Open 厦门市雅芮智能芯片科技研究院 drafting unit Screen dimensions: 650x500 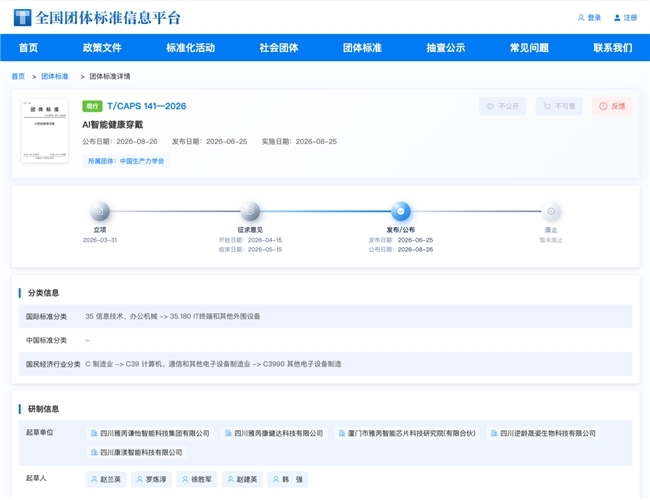407,433
